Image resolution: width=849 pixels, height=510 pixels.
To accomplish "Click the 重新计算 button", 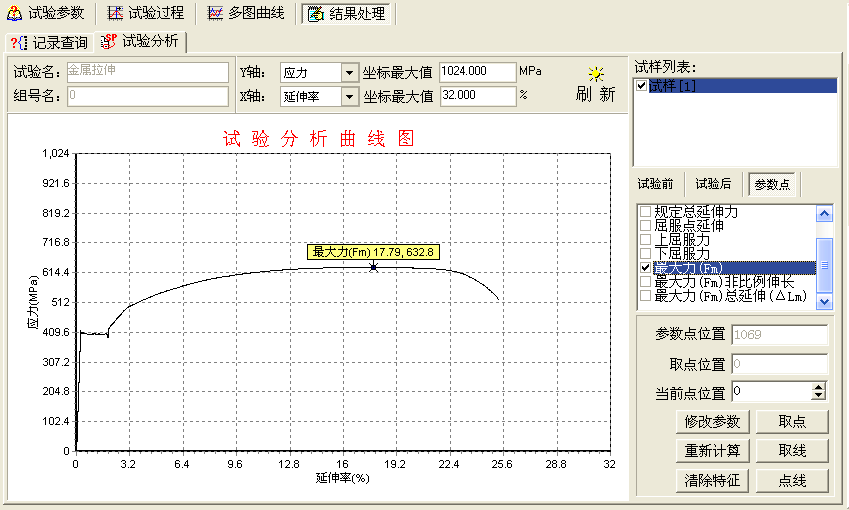I will pos(712,450).
